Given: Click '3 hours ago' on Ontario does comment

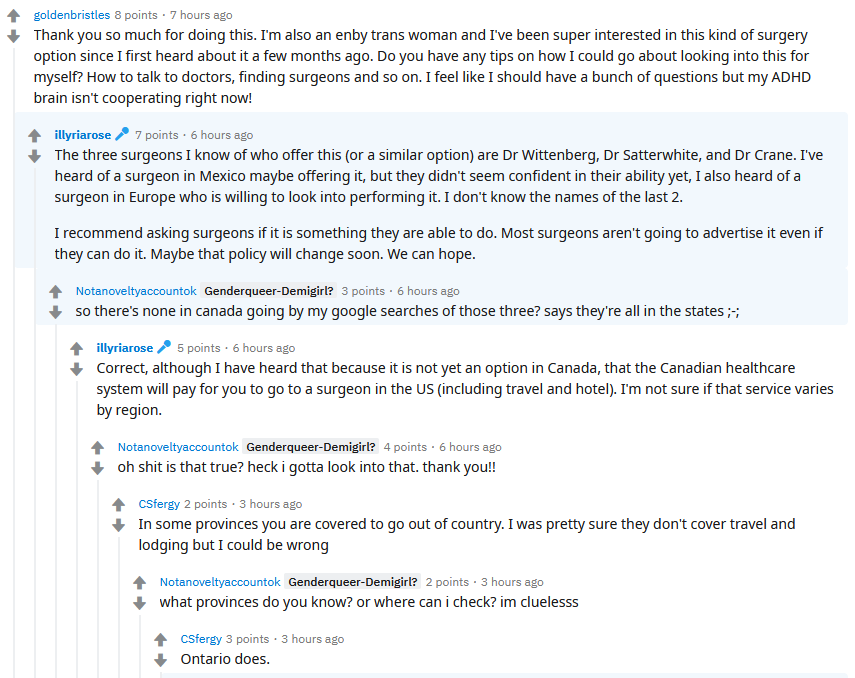Looking at the screenshot, I should click(x=312, y=639).
